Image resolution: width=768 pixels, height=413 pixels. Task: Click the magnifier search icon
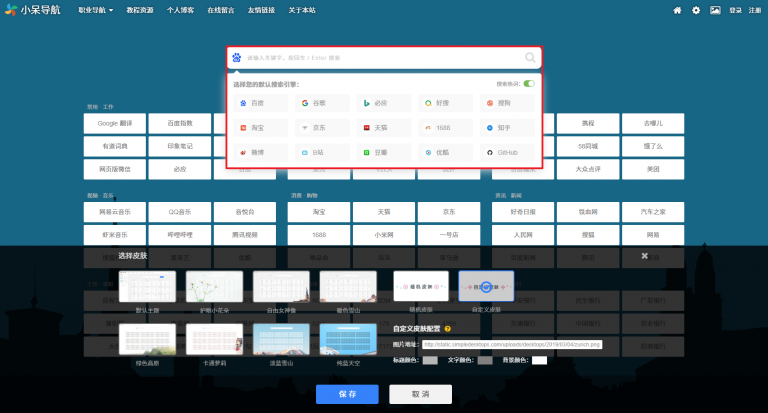pos(530,58)
